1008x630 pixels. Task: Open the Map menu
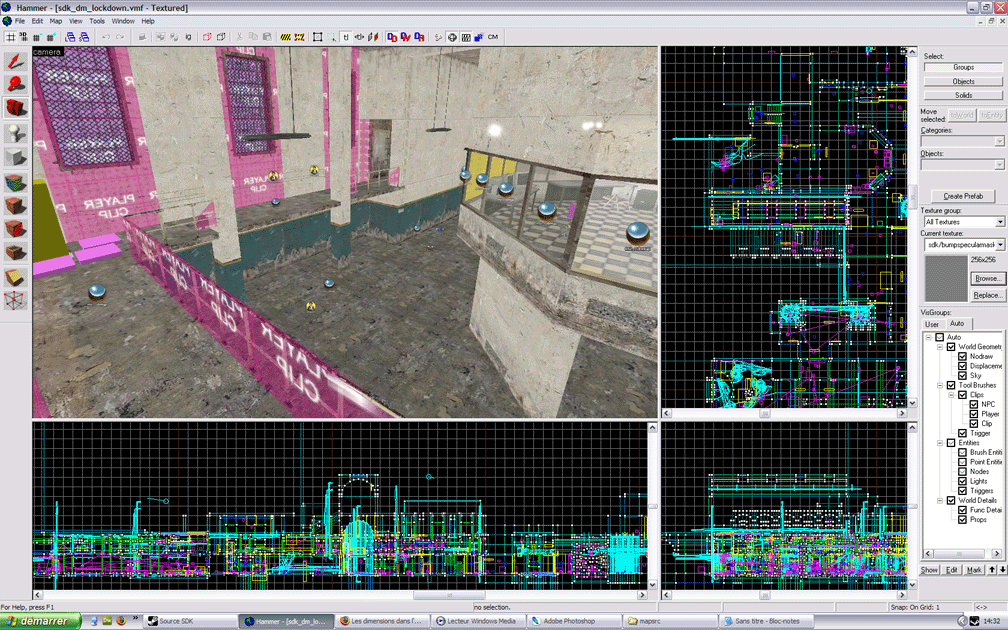coord(55,21)
